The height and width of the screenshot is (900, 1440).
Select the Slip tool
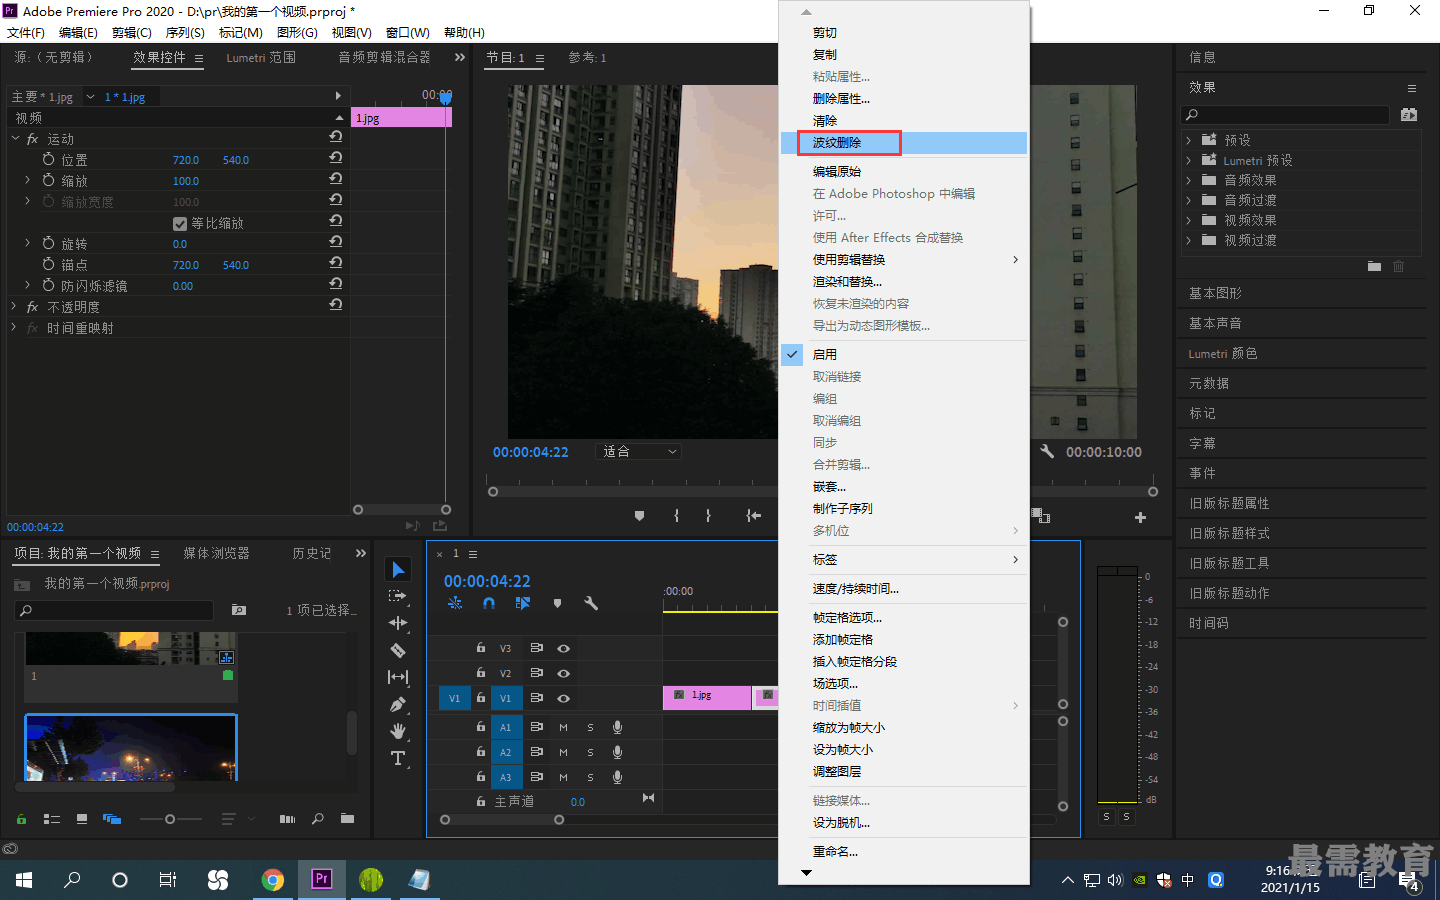398,677
